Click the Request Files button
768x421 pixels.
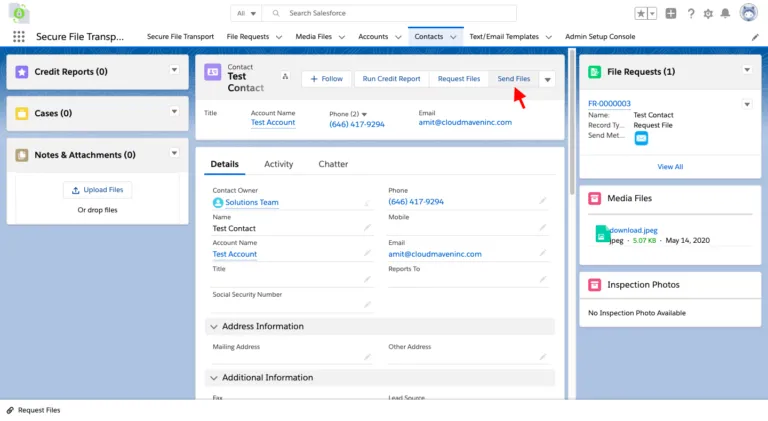[x=459, y=79]
